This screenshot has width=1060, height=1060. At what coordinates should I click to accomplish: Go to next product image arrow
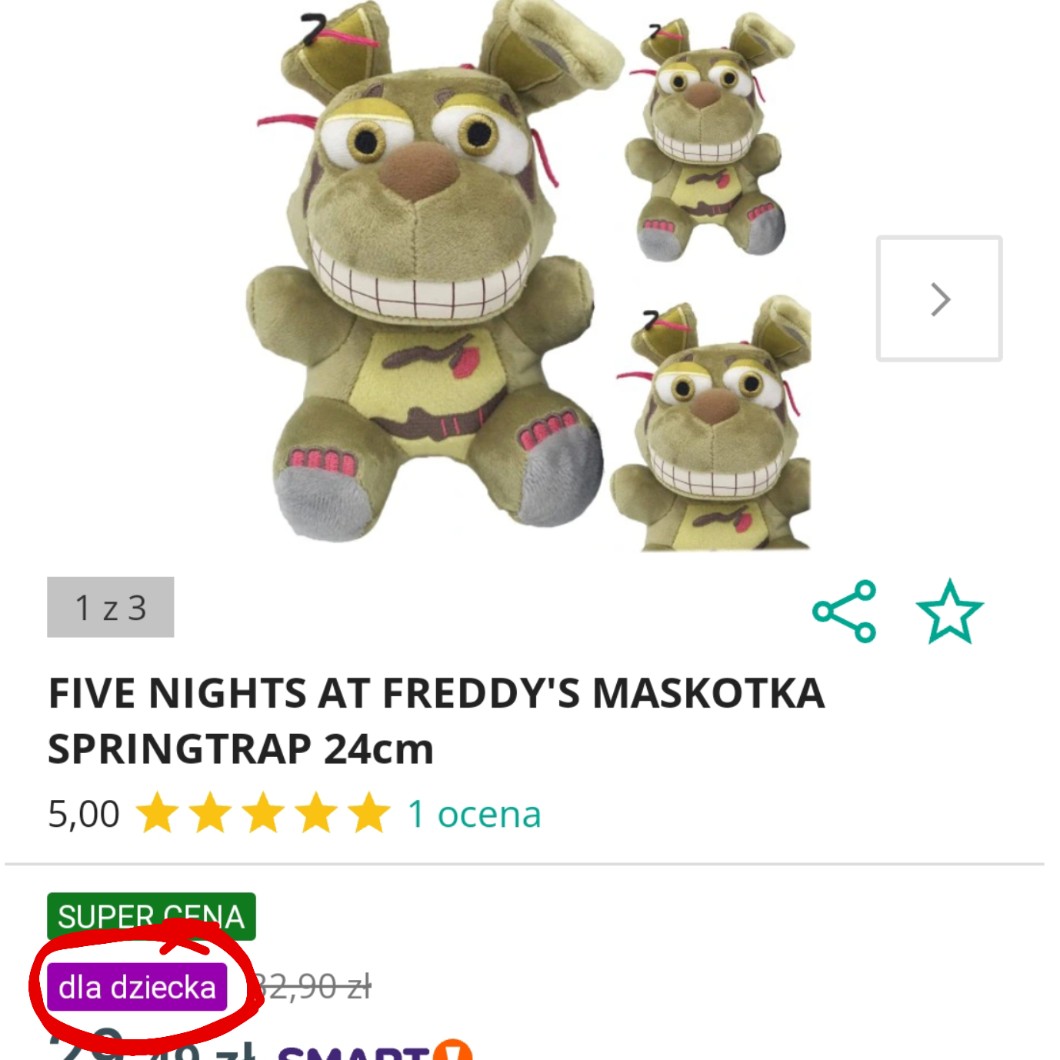pyautogui.click(x=939, y=299)
